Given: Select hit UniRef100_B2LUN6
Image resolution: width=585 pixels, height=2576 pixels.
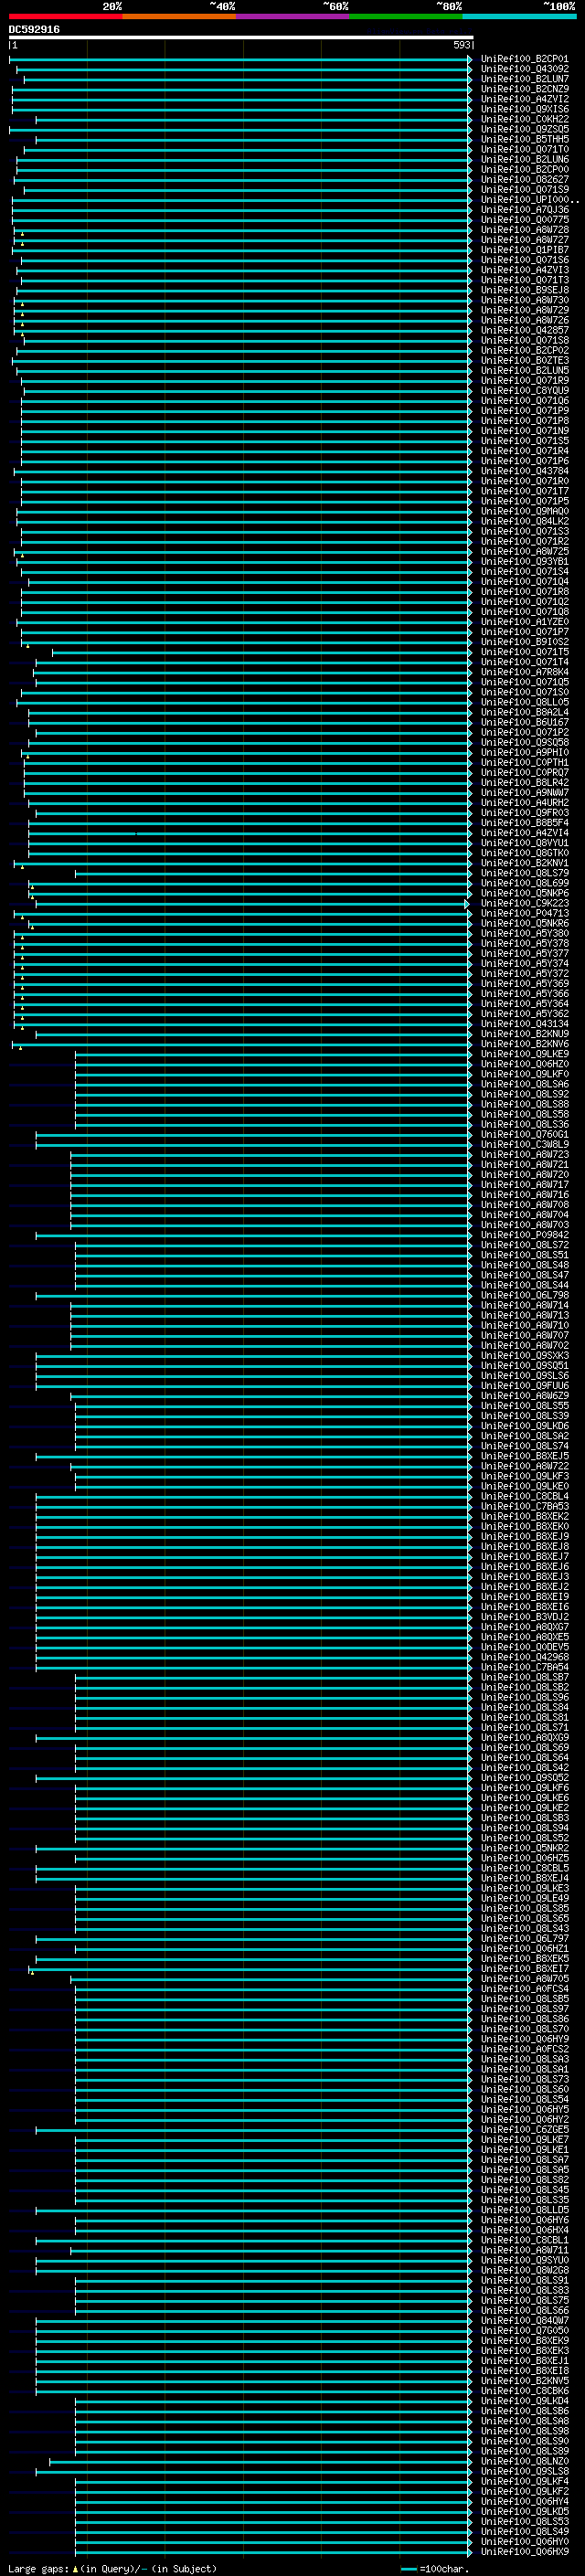Looking at the screenshot, I should (524, 159).
